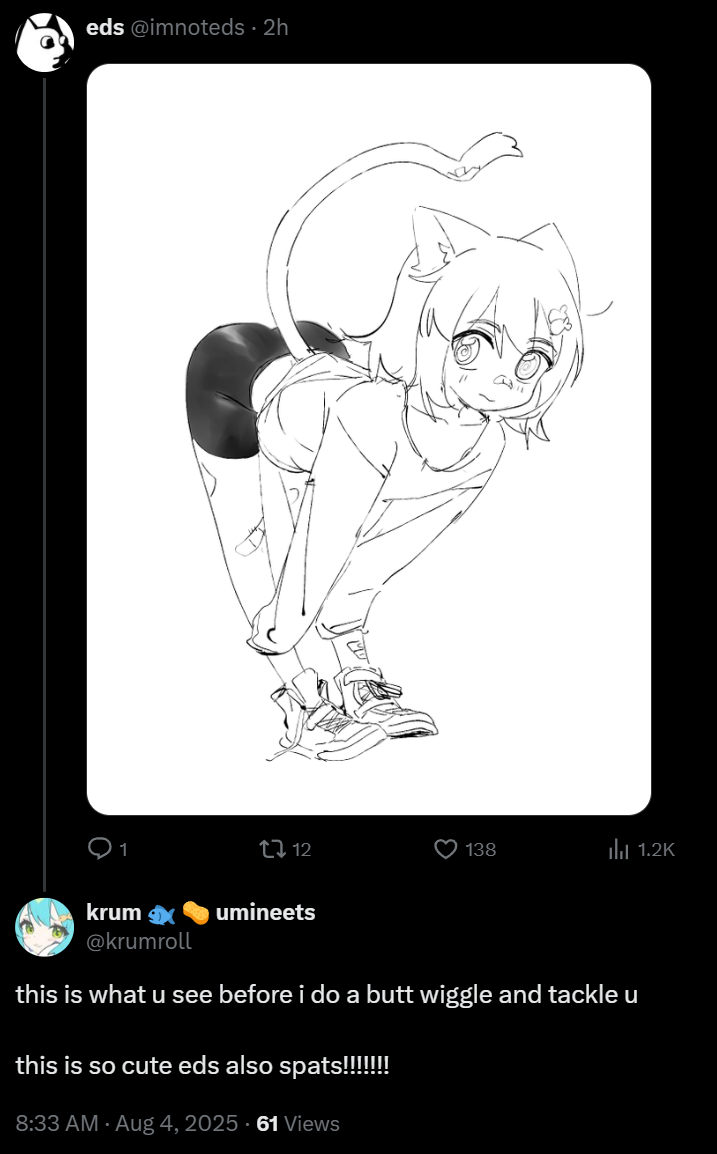The height and width of the screenshot is (1154, 717).
Task: Click the reply speech bubble icon
Action: pyautogui.click(x=99, y=849)
